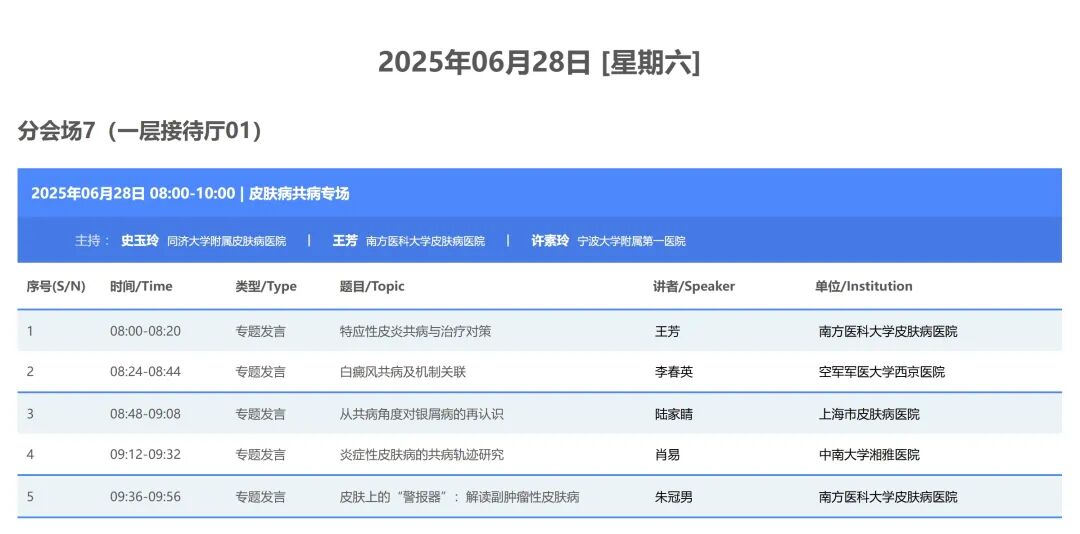Click host name 史玉玲
Image resolution: width=1080 pixels, height=534 pixels.
(x=140, y=241)
